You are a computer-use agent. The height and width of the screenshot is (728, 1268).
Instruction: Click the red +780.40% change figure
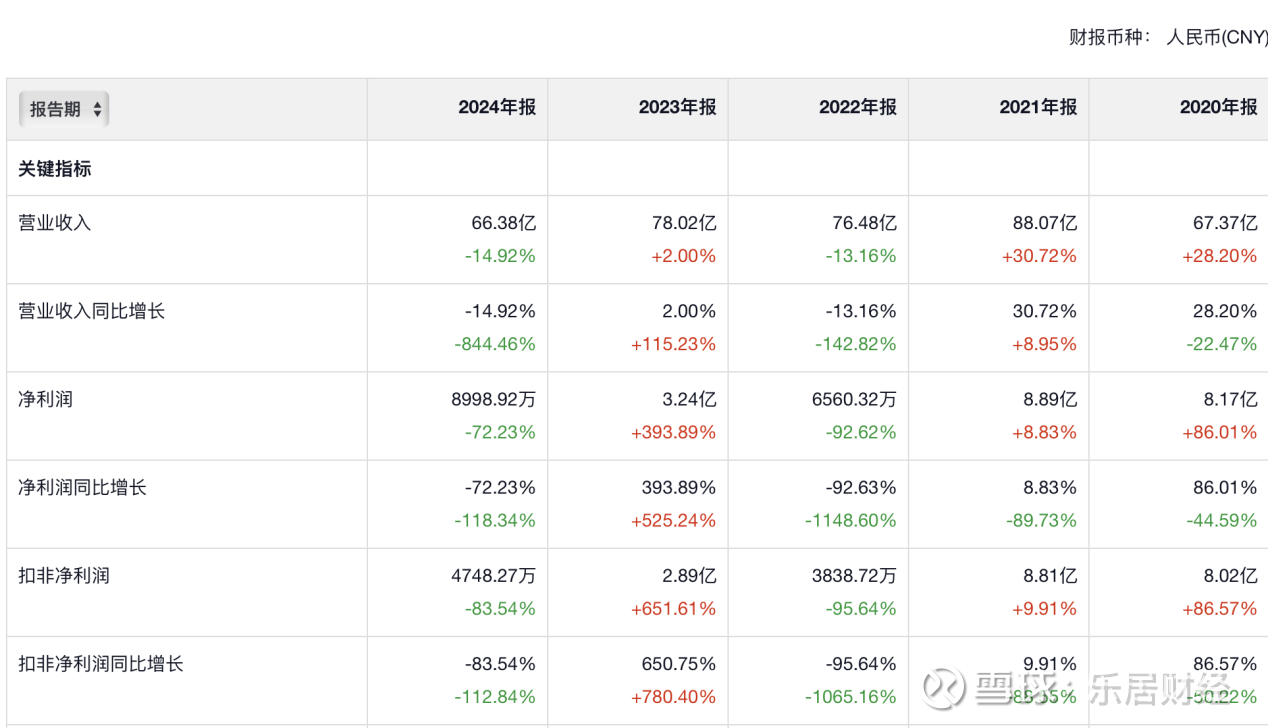673,696
